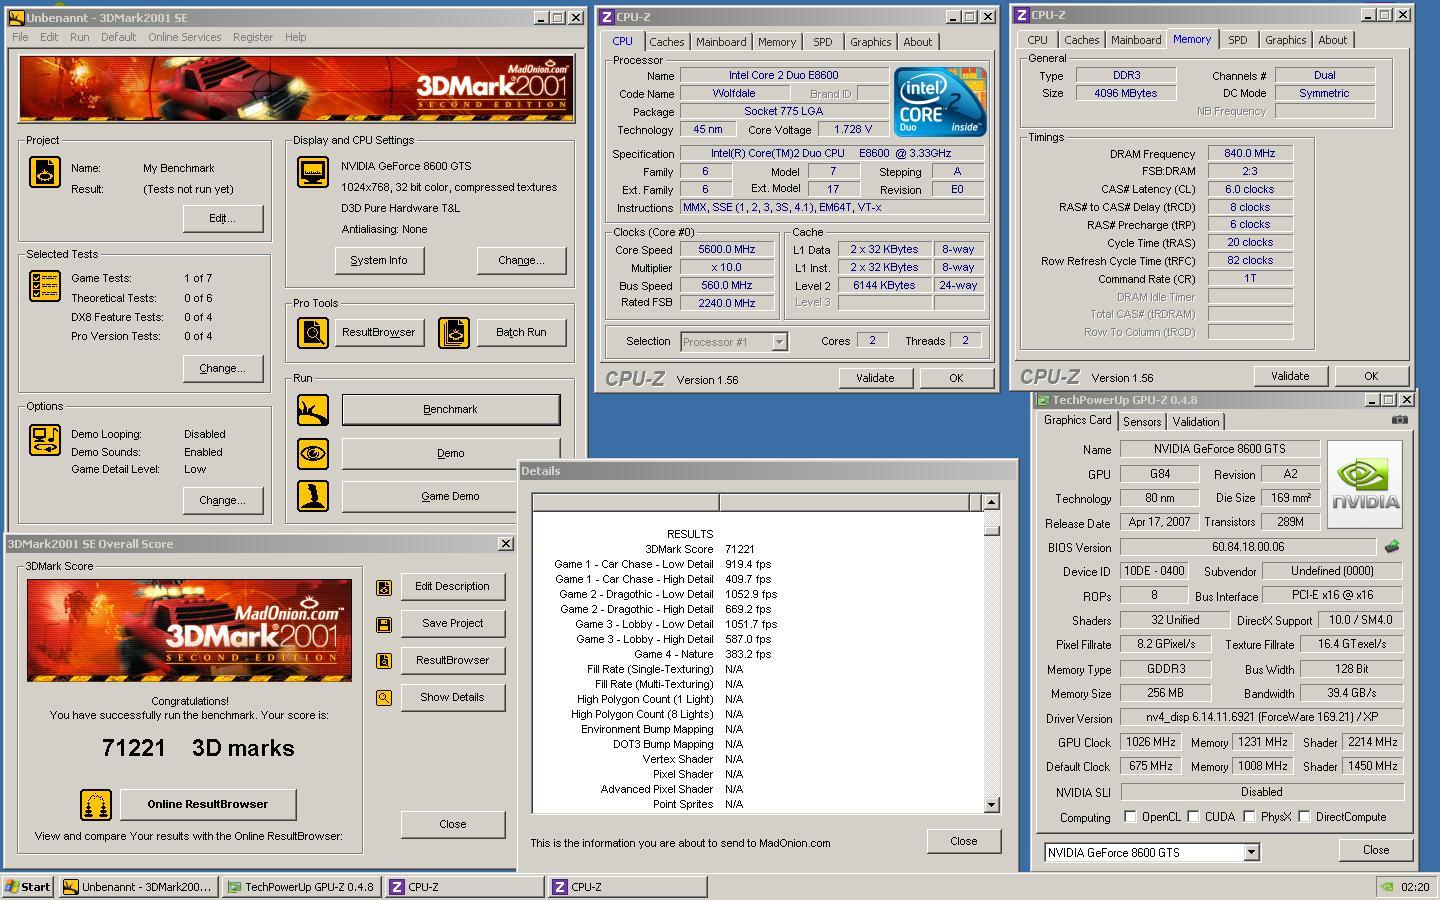Switch to Caches tab in left CPU-Z
Image resolution: width=1440 pixels, height=900 pixels.
[667, 42]
